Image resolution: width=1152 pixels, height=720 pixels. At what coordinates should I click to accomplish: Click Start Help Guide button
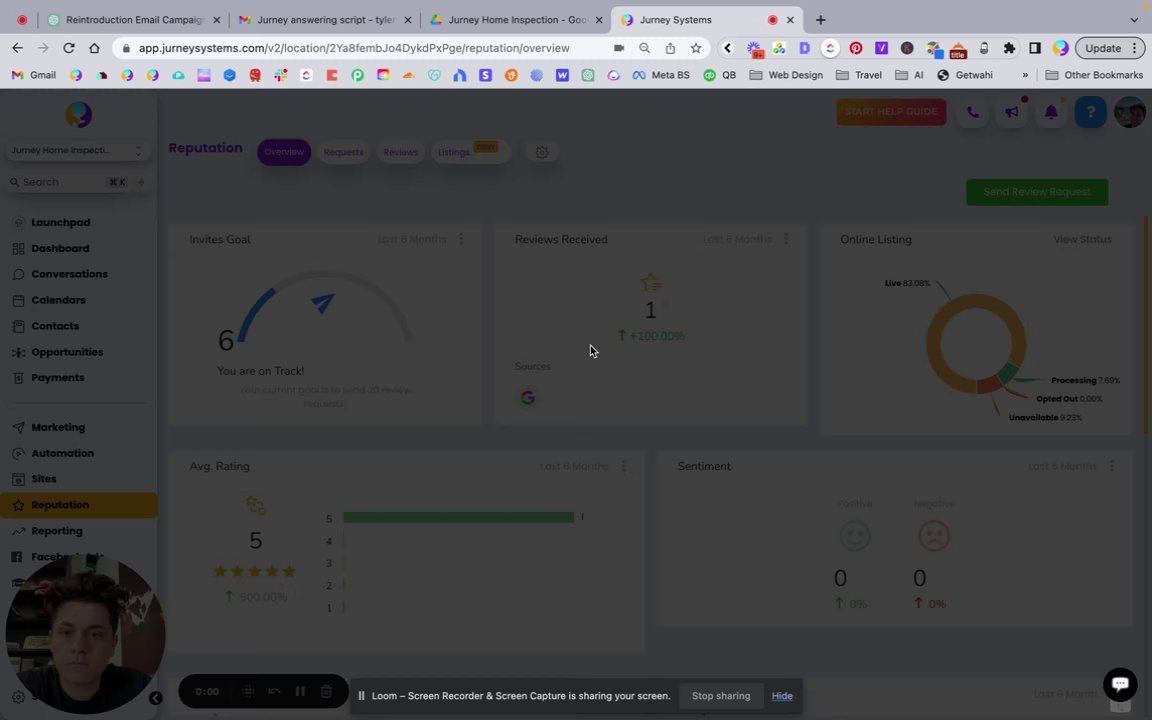pos(891,112)
